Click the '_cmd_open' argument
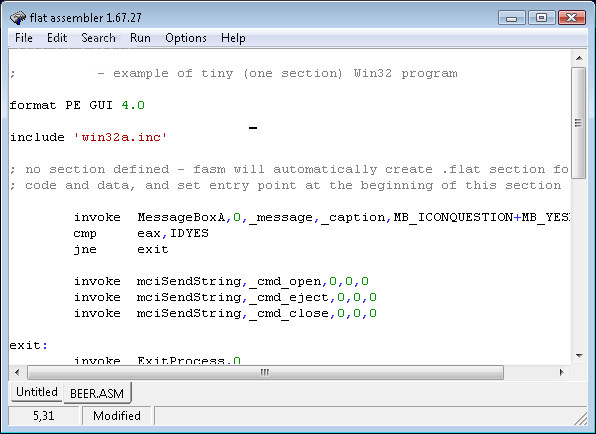Screen dimensions: 596x434 point(285,282)
